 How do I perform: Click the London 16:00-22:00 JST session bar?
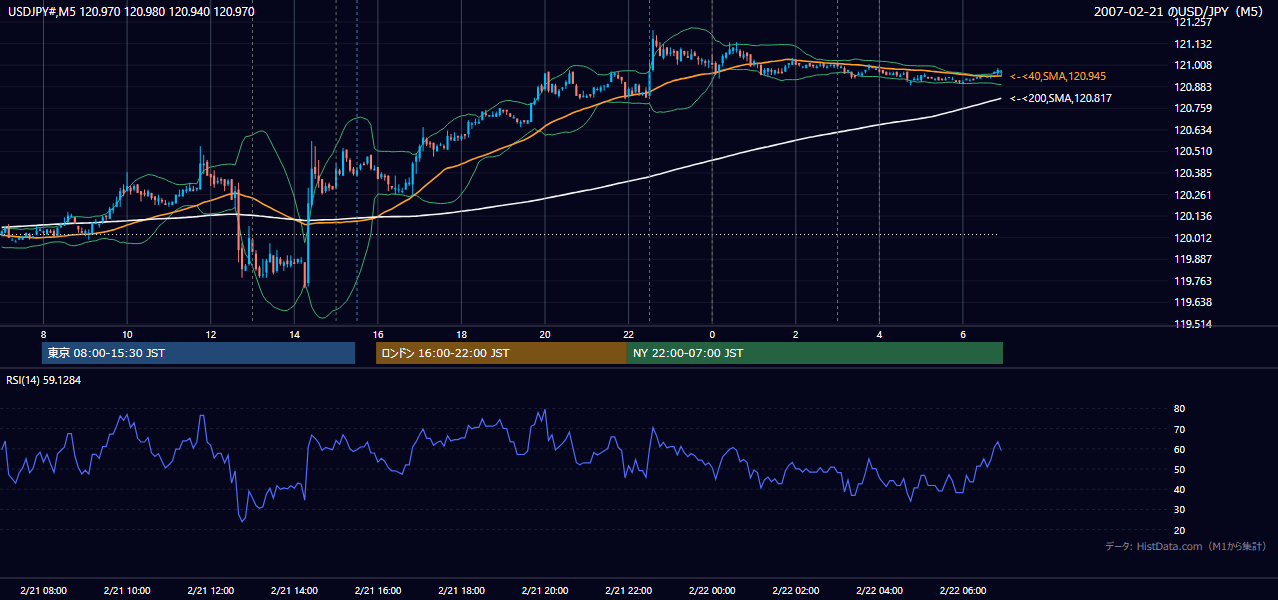501,353
